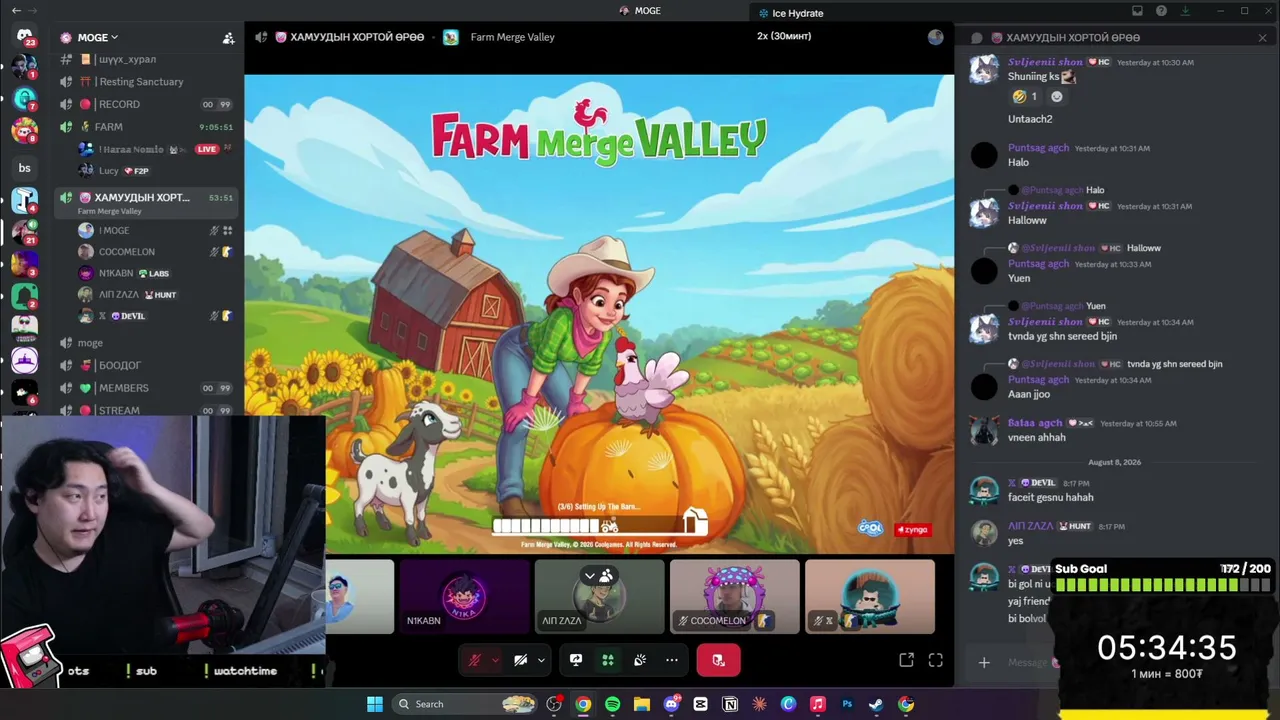
Task: Pop out the call window
Action: 906,660
